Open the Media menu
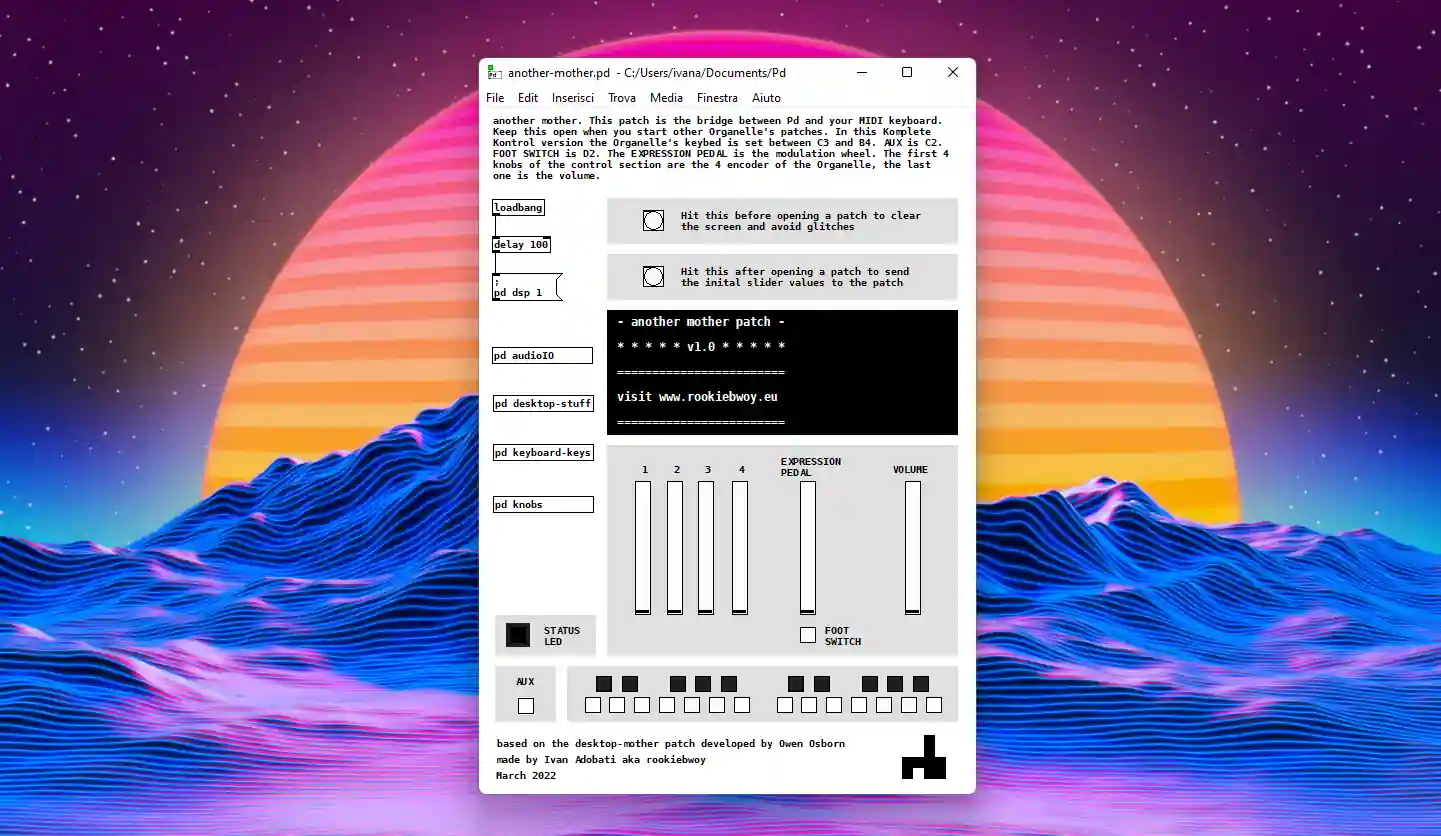Screen dimensions: 1441x836 click(666, 98)
